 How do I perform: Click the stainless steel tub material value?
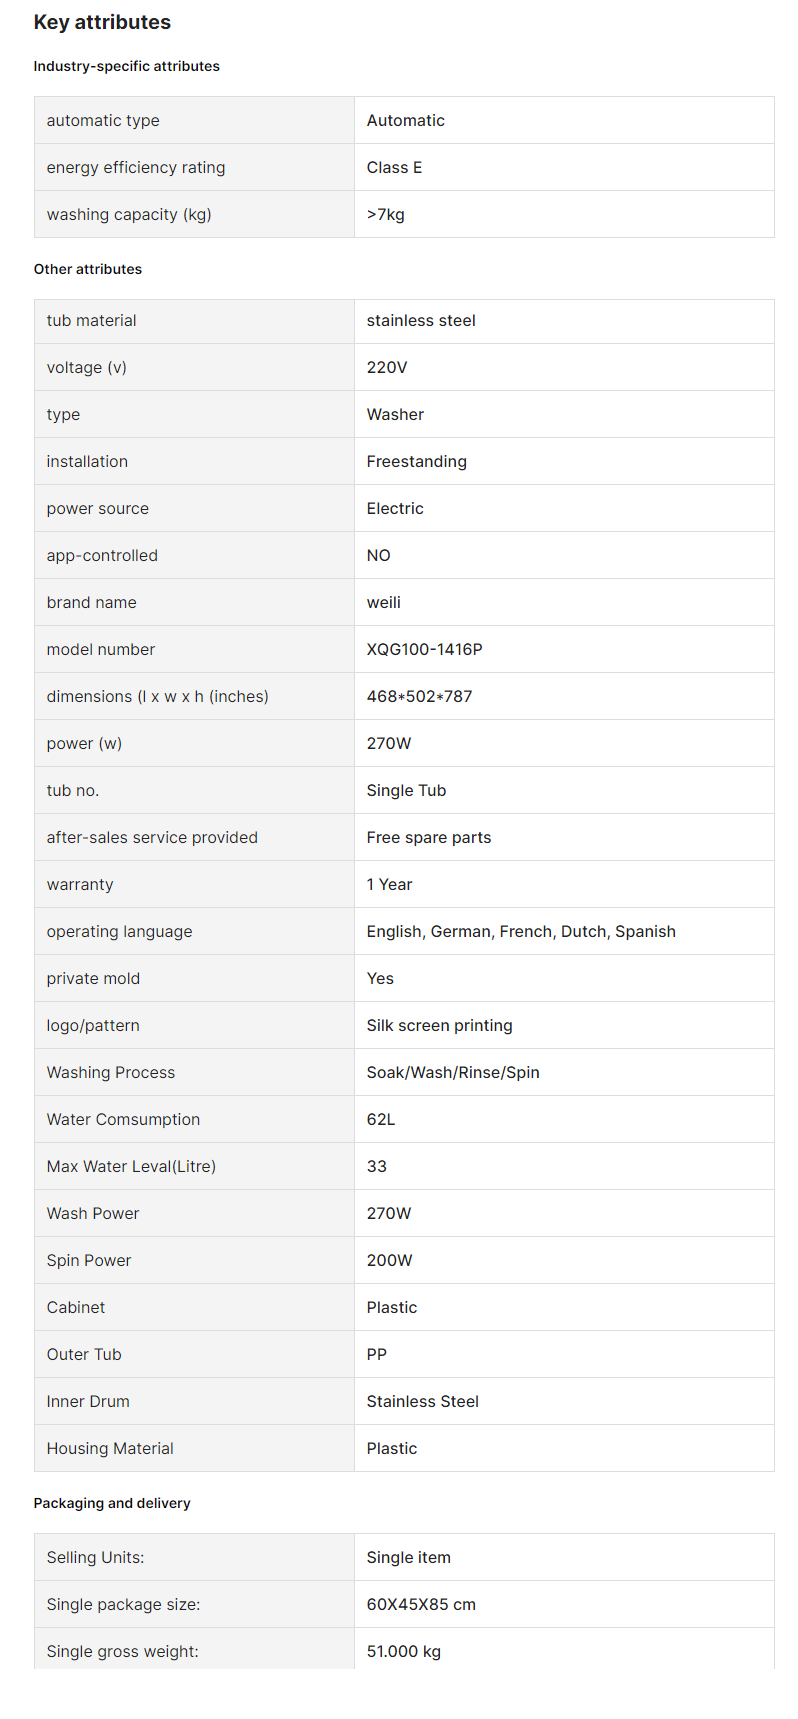(x=421, y=320)
